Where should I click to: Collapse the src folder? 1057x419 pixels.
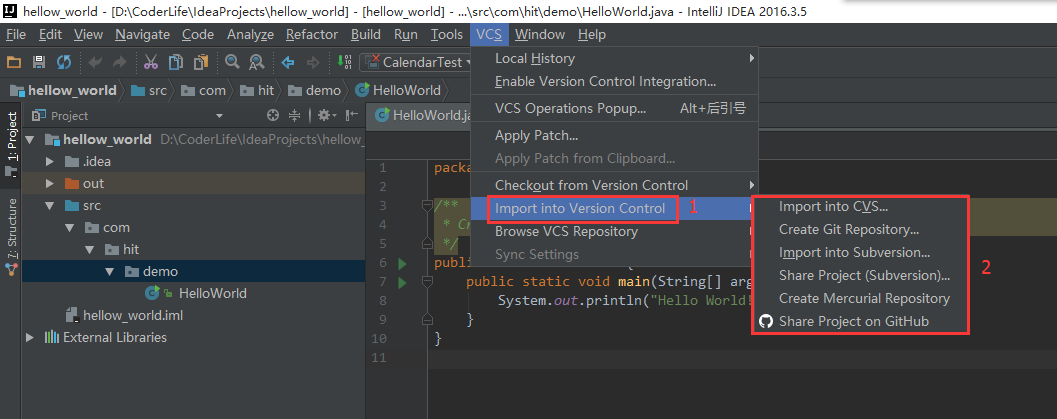pyautogui.click(x=50, y=205)
